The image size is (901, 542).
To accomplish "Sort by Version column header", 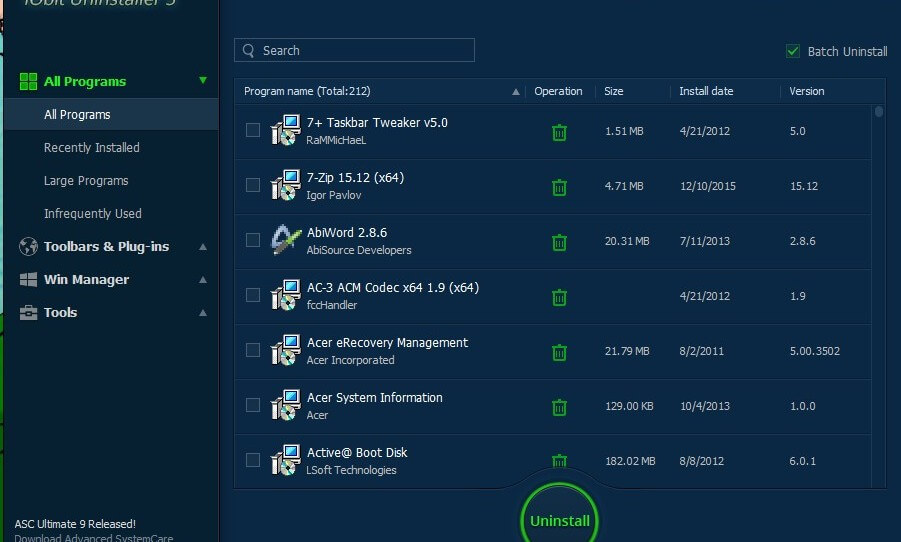I will click(x=807, y=91).
